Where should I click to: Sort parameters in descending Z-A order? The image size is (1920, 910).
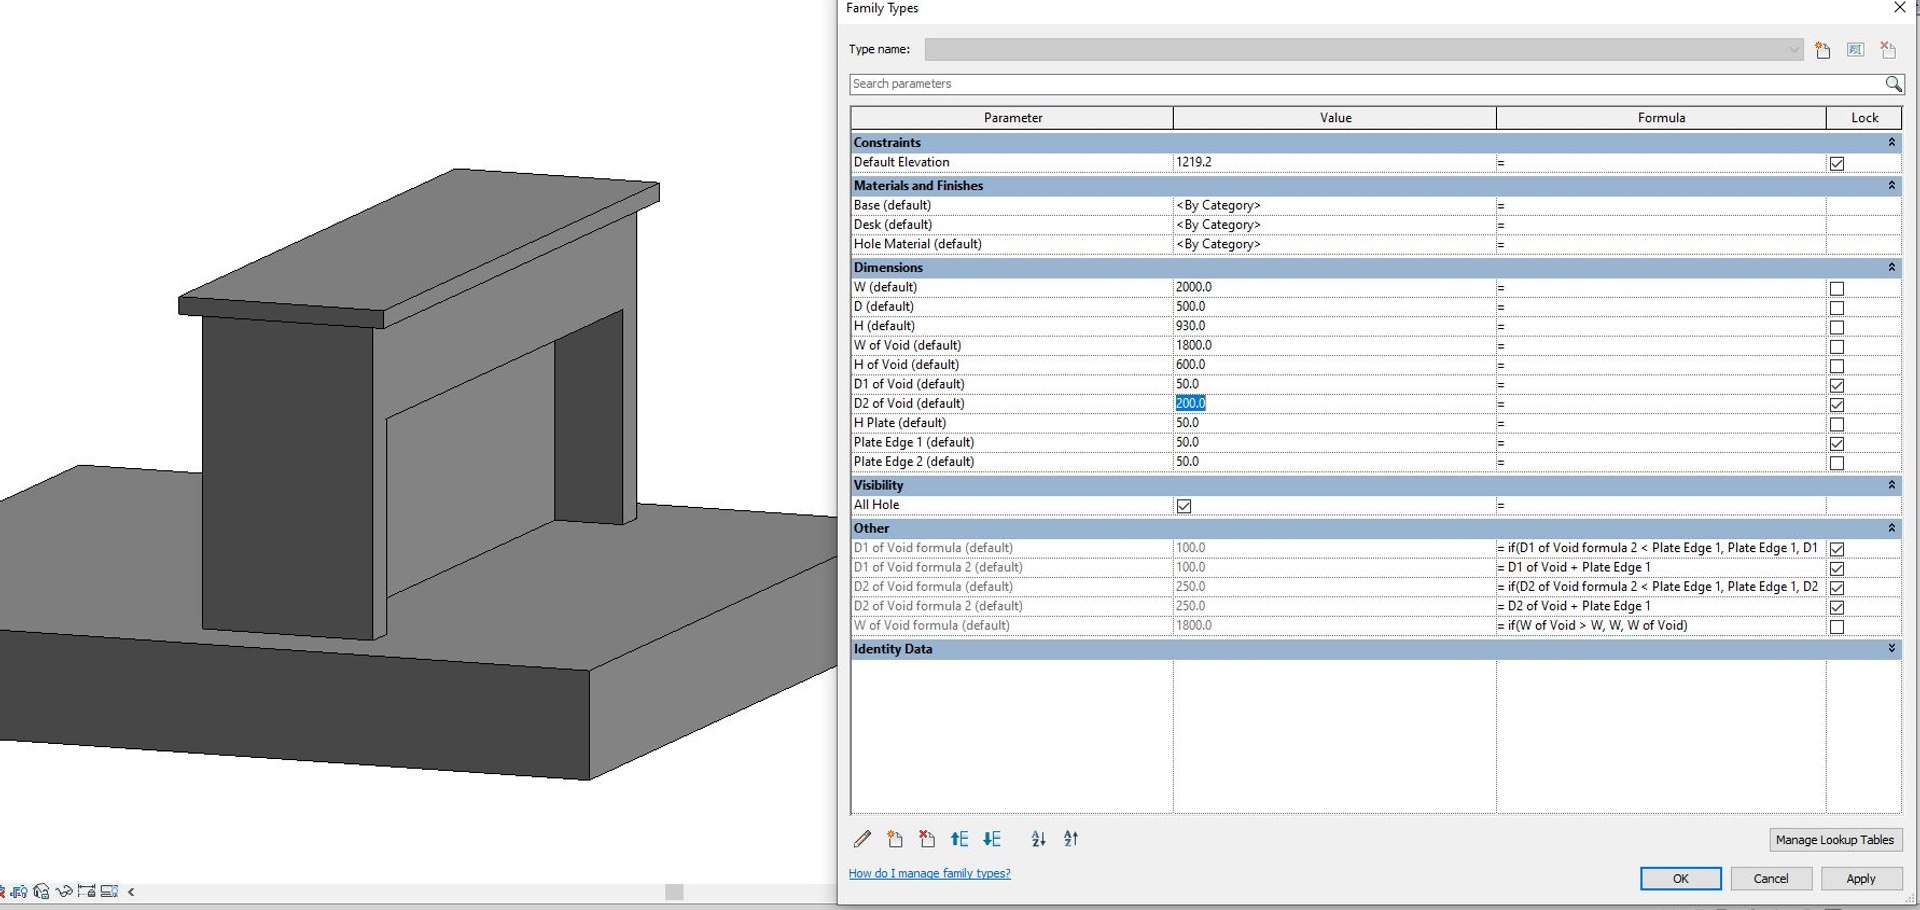(1071, 839)
